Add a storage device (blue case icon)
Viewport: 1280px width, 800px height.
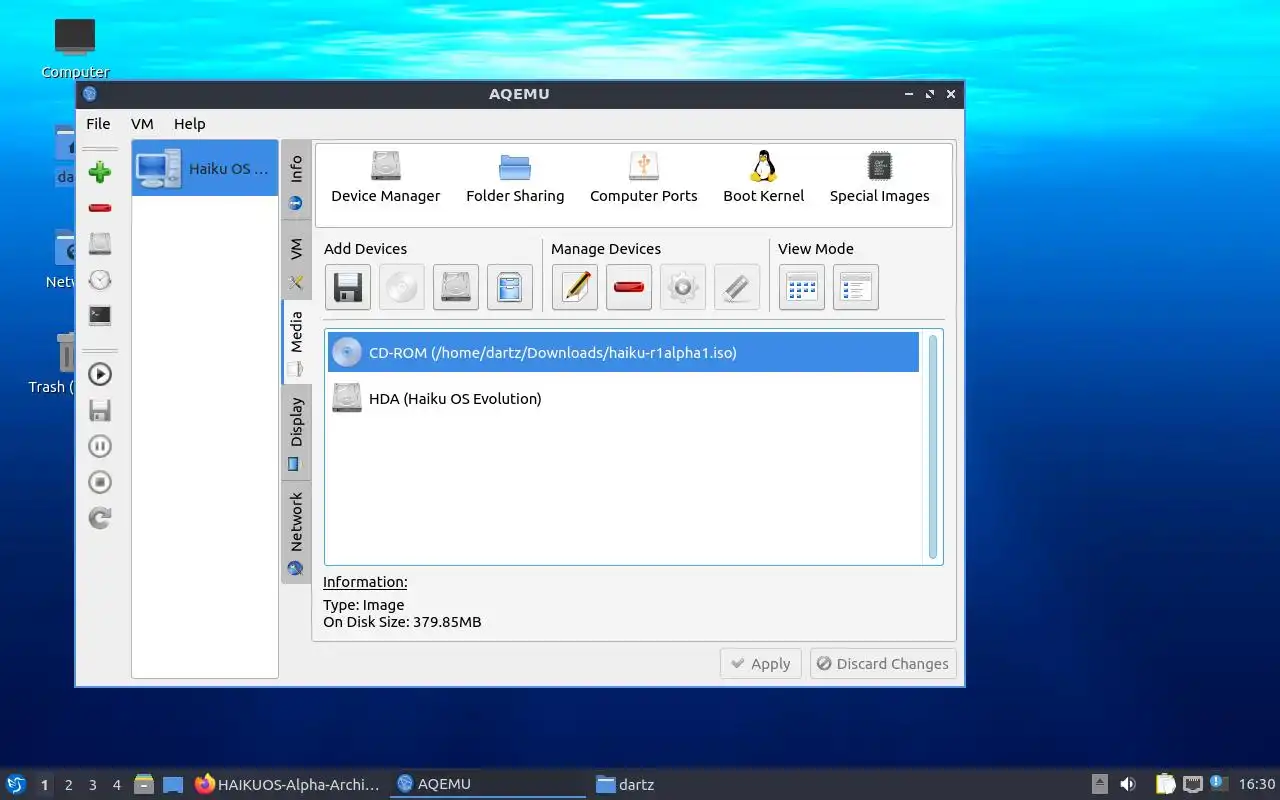[510, 288]
